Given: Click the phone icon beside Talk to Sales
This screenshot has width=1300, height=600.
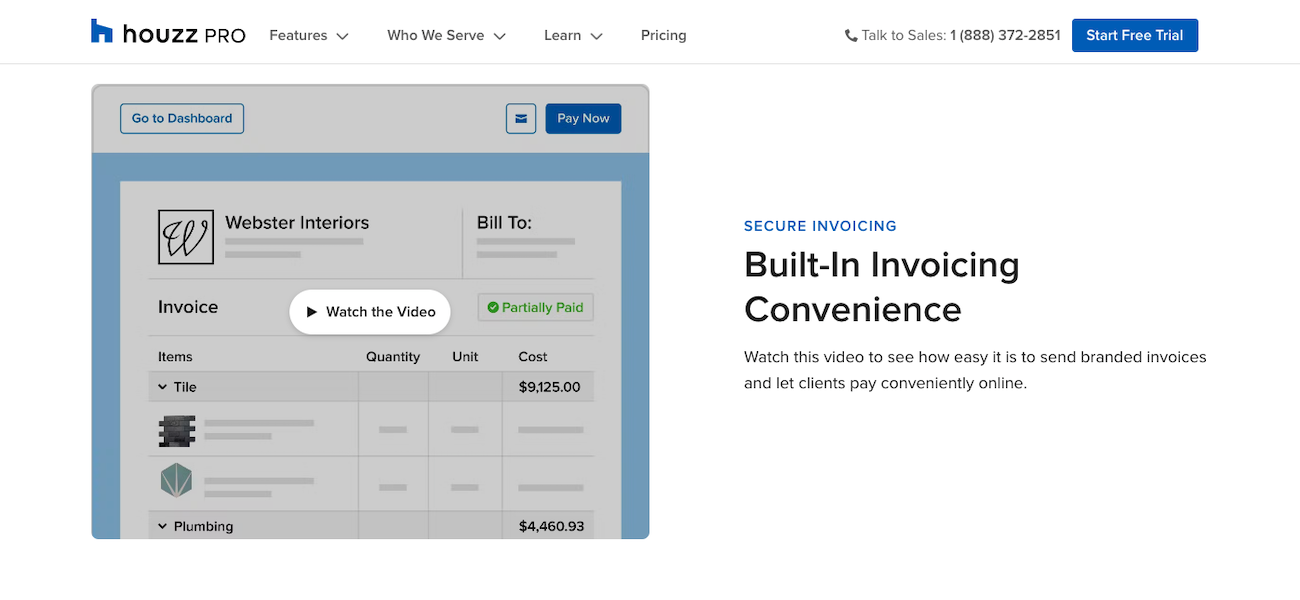Looking at the screenshot, I should tap(851, 35).
